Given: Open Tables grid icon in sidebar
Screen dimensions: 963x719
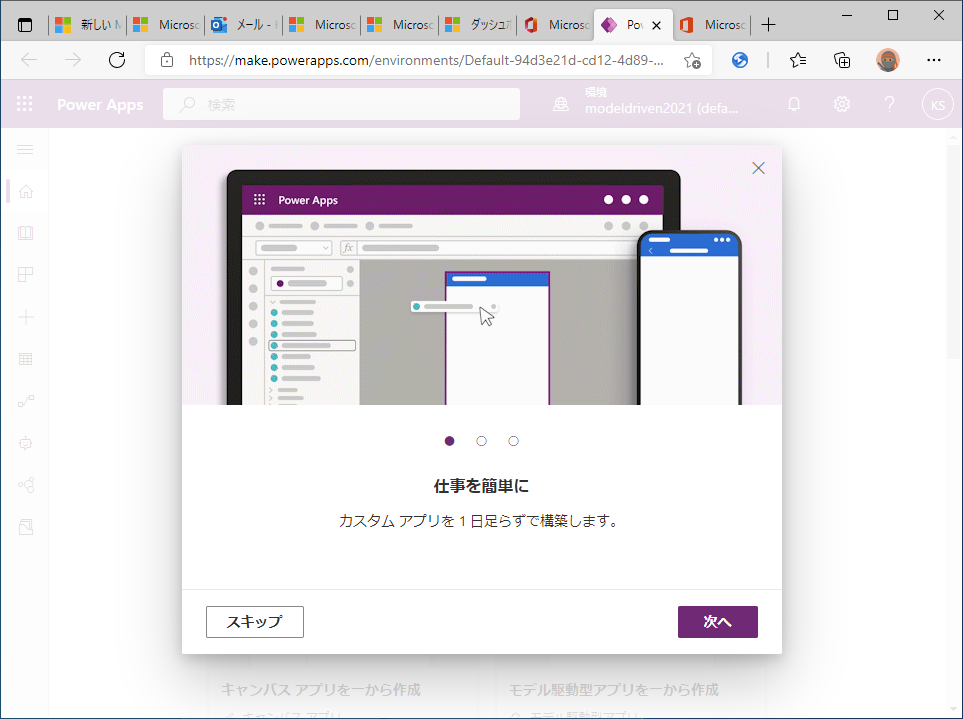Looking at the screenshot, I should pyautogui.click(x=26, y=359).
